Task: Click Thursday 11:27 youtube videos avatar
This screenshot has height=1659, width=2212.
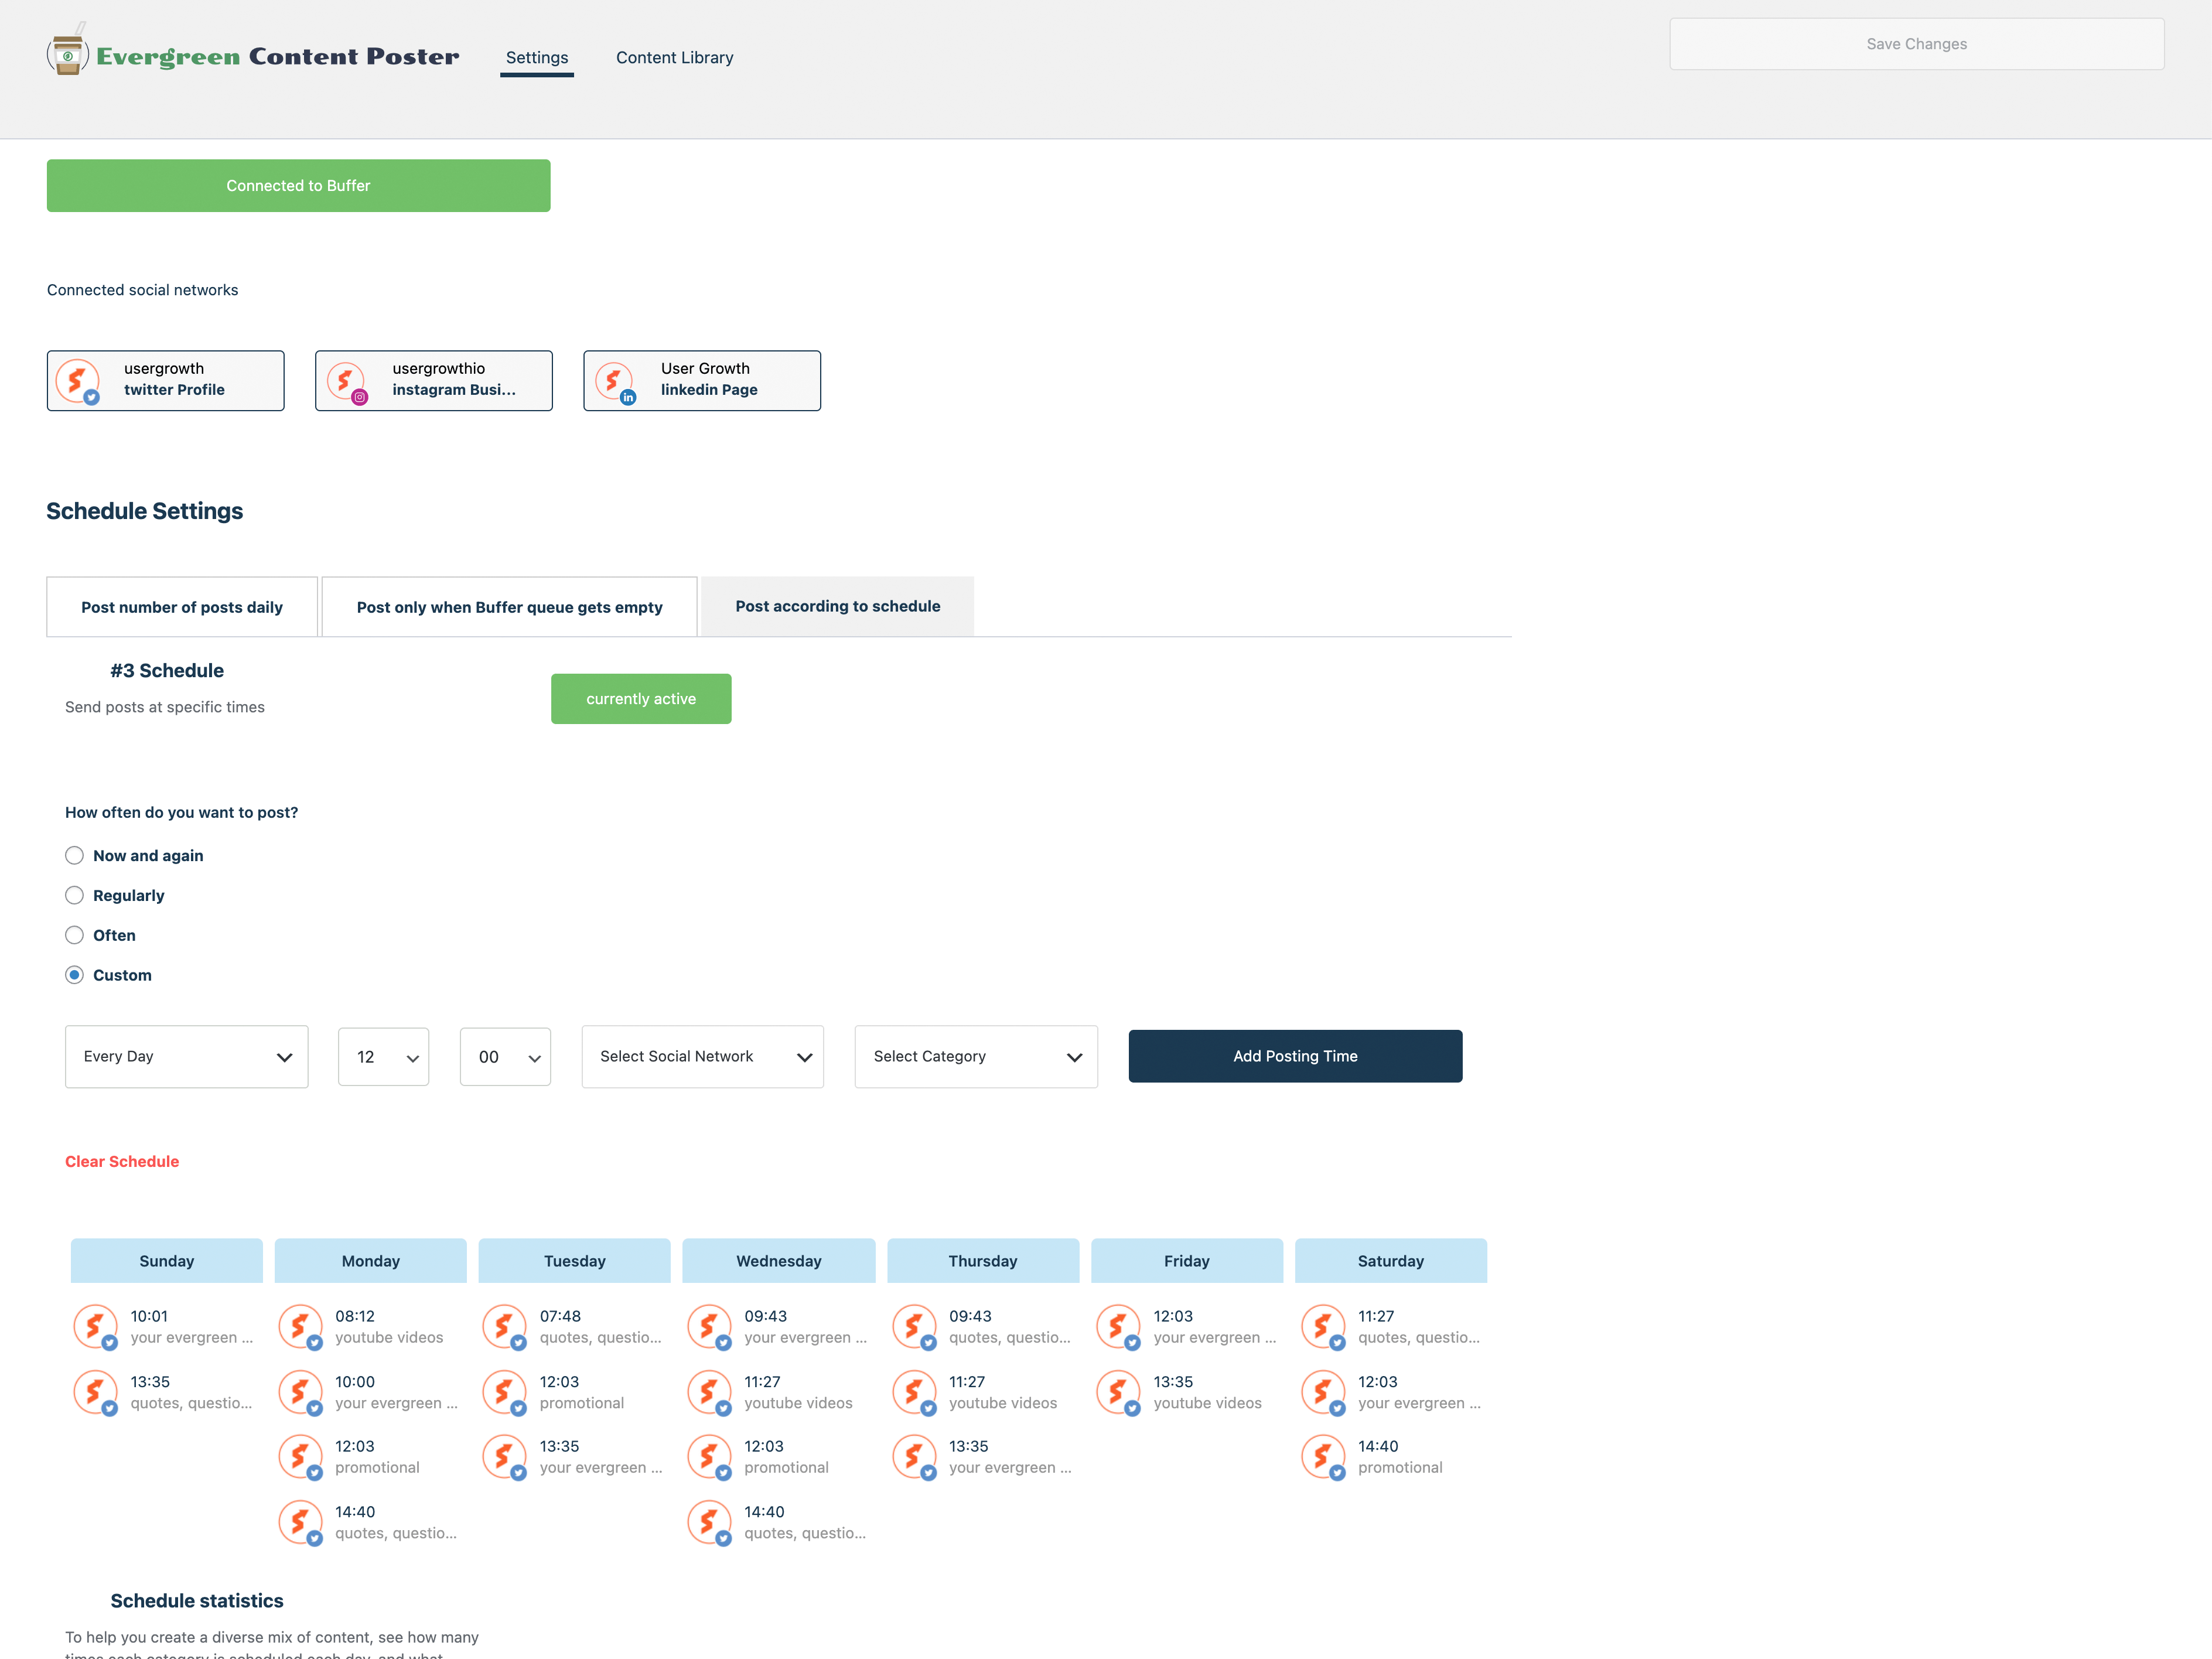Action: (x=914, y=1392)
